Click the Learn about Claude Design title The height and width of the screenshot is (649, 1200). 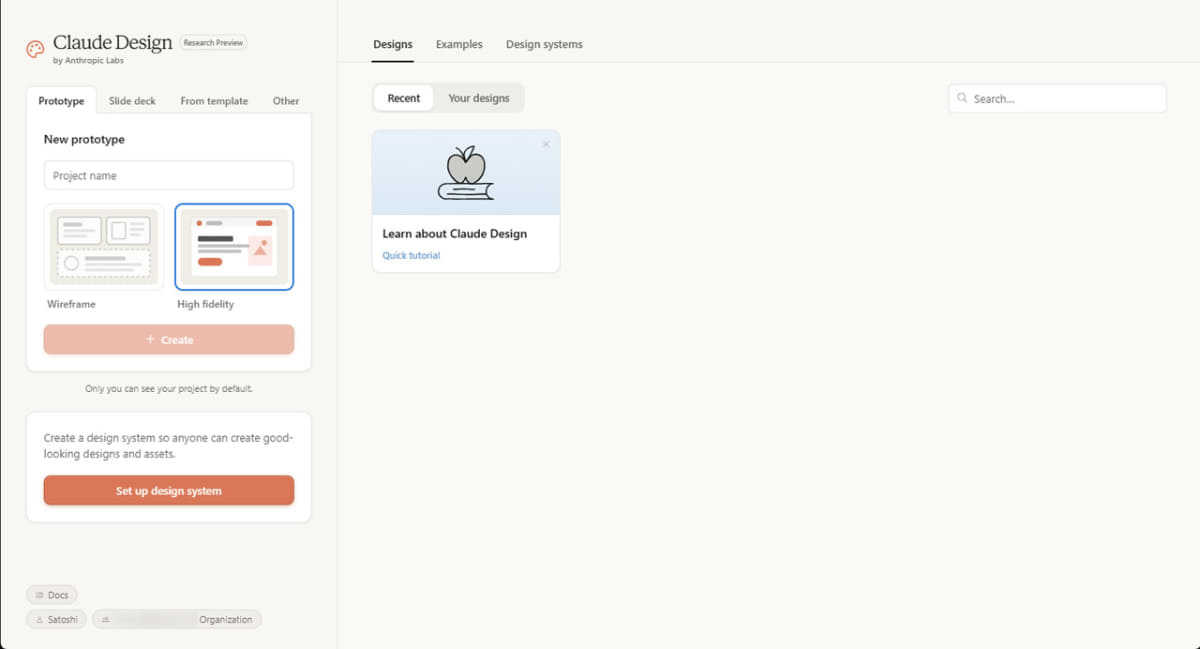(x=454, y=233)
